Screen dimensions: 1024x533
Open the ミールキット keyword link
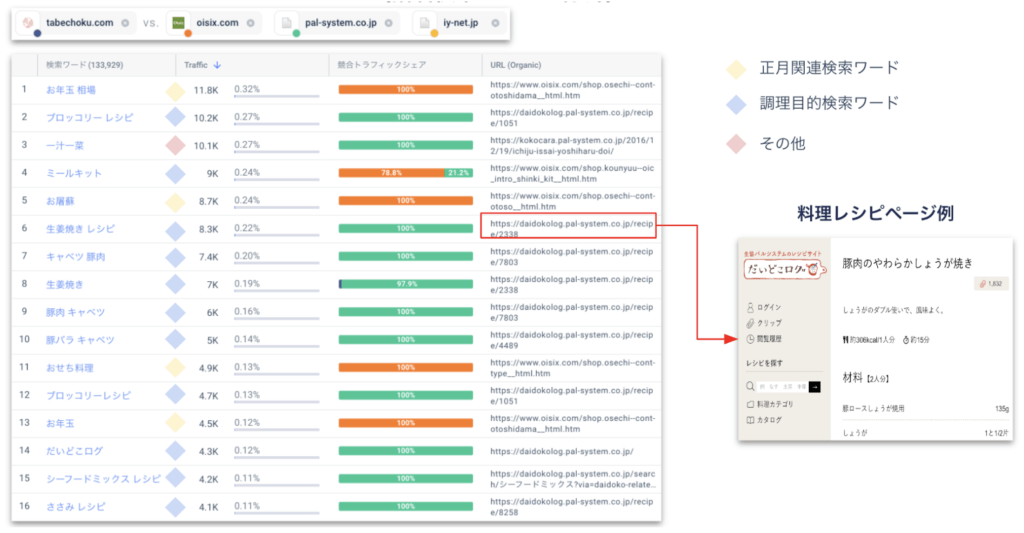click(x=73, y=173)
